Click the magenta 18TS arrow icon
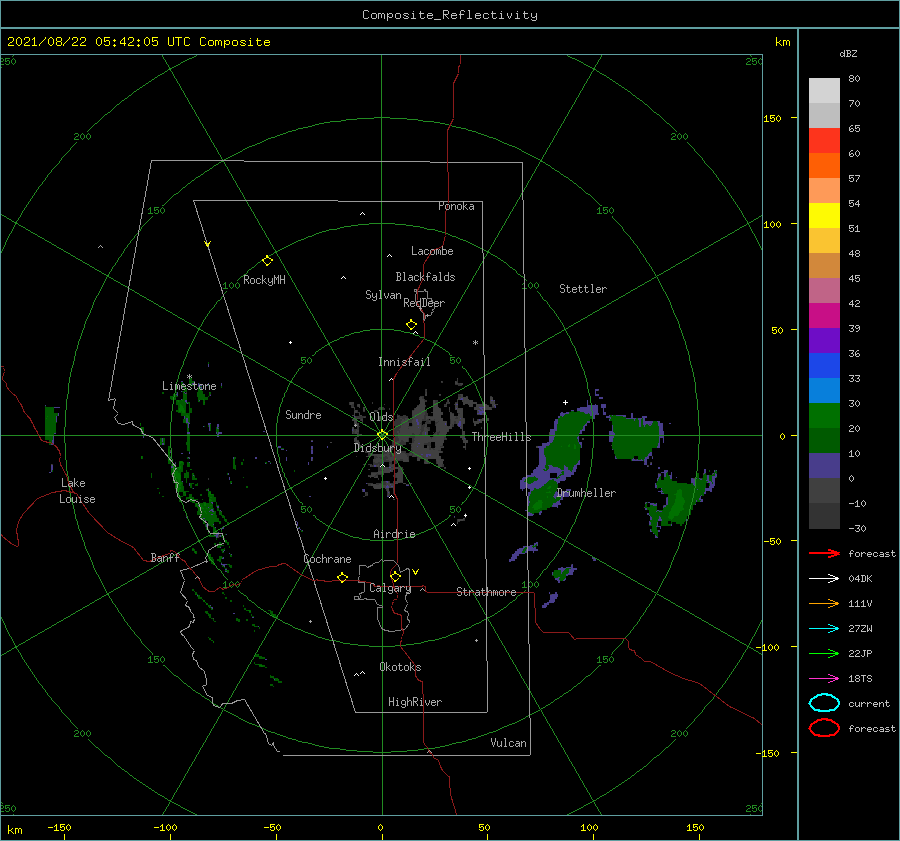Viewport: 900px width, 841px height. pos(824,679)
